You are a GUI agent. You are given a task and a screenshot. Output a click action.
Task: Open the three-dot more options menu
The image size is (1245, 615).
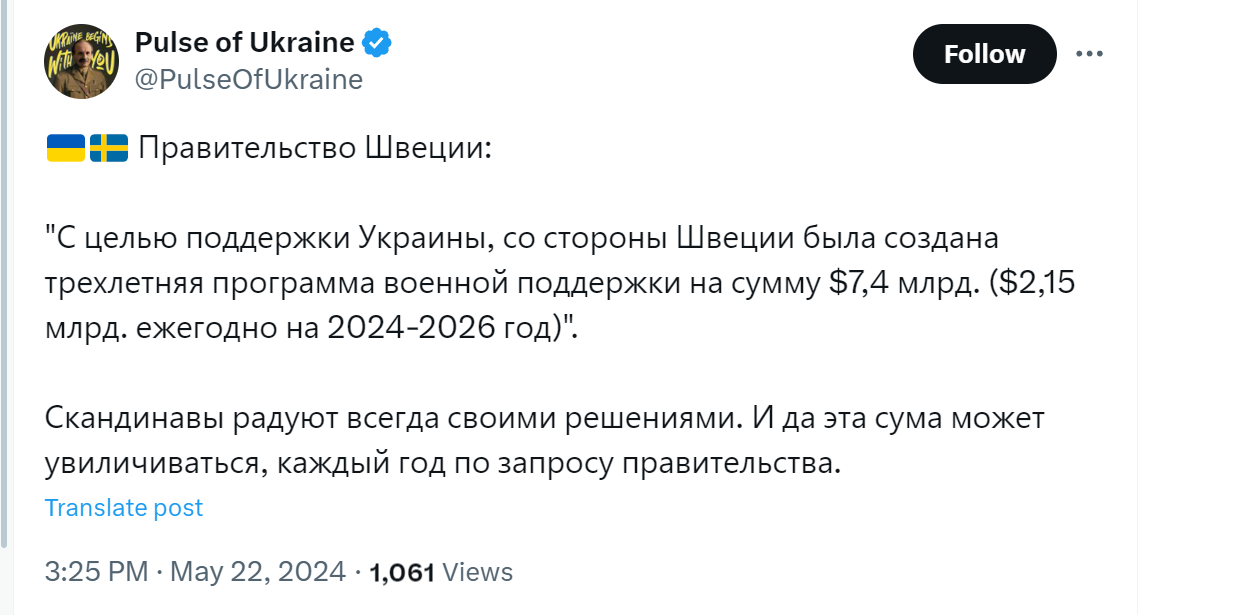pos(1088,54)
